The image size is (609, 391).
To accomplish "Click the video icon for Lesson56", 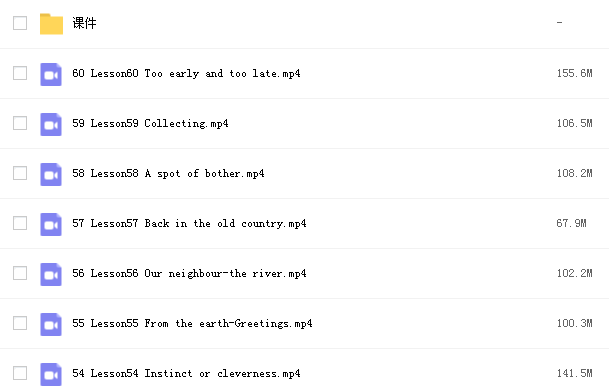I will pyautogui.click(x=51, y=275).
